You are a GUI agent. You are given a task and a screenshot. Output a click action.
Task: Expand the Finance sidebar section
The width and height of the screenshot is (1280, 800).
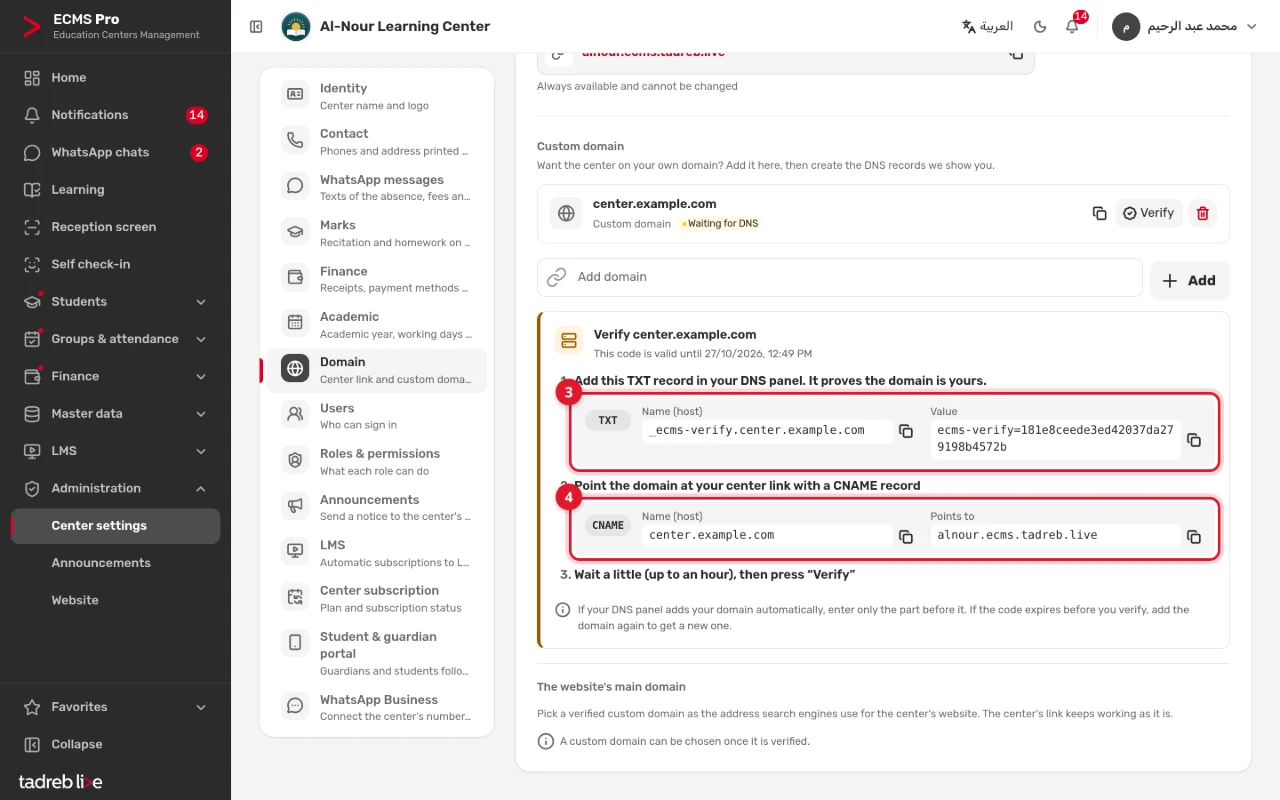point(115,376)
